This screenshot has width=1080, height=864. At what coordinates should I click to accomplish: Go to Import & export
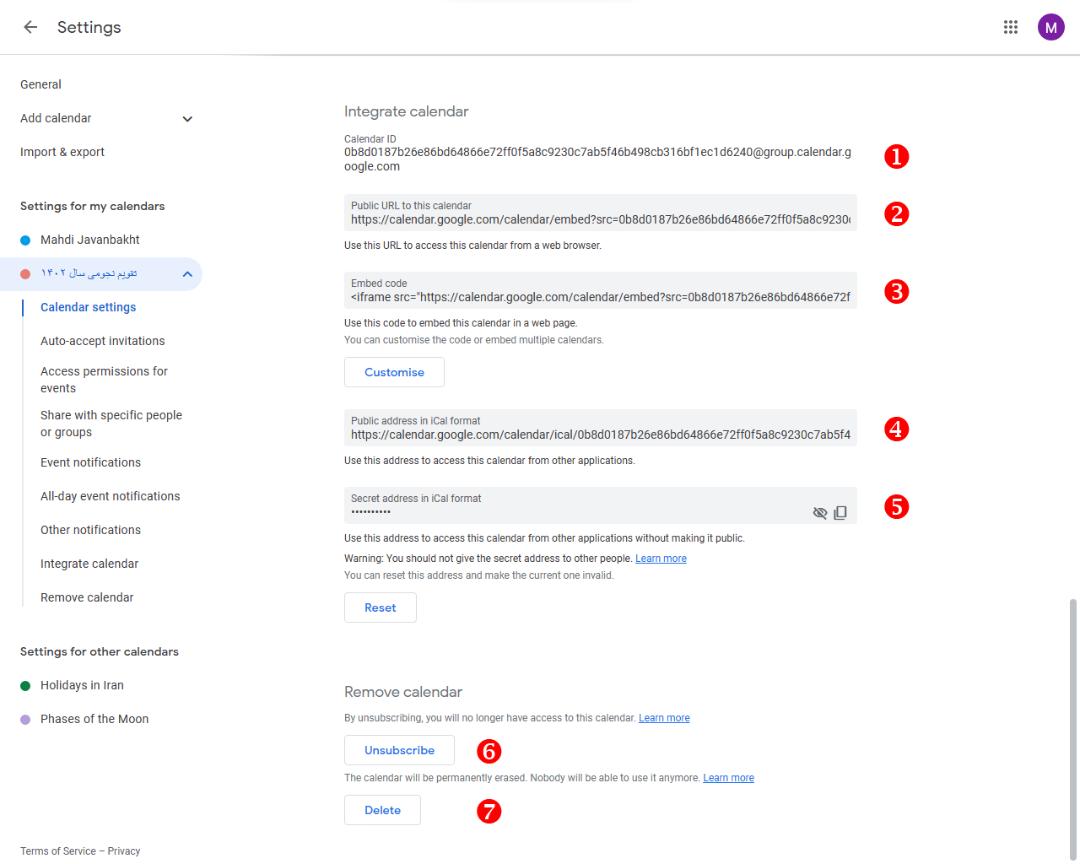62,152
